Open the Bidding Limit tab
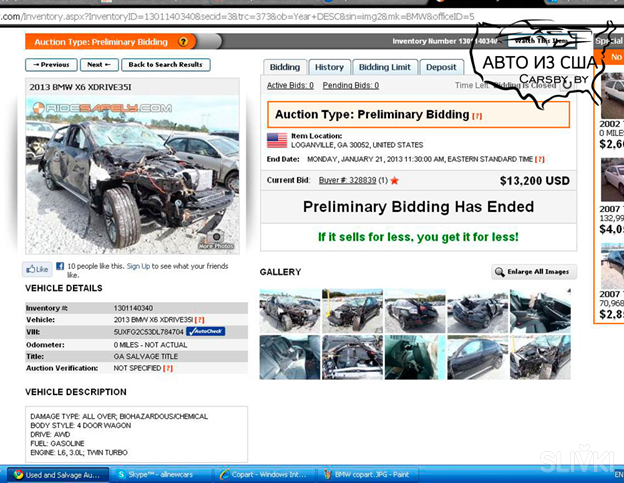The image size is (624, 483). (x=384, y=67)
